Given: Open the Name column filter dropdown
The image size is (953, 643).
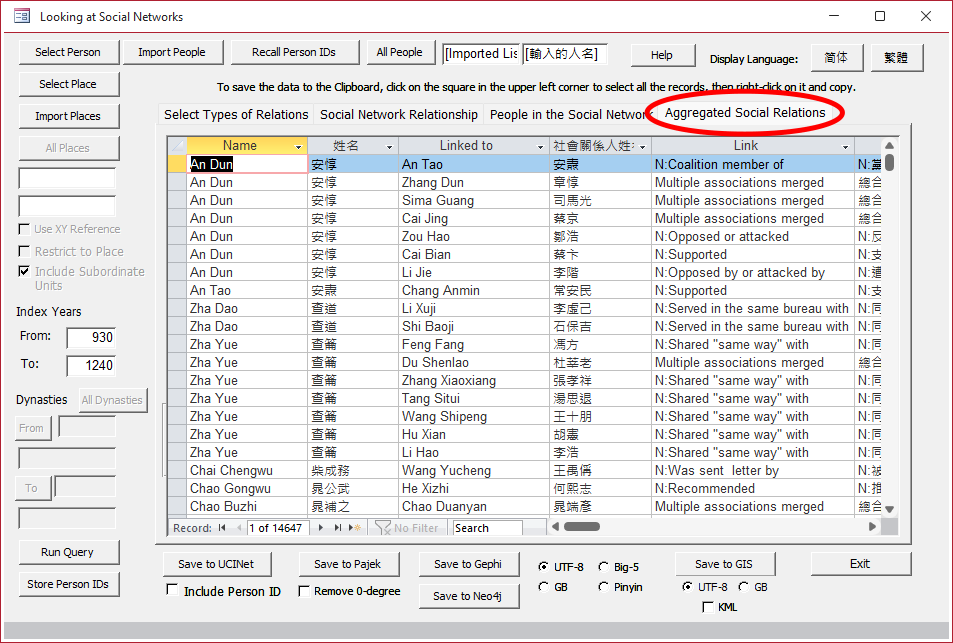Looking at the screenshot, I should (298, 147).
